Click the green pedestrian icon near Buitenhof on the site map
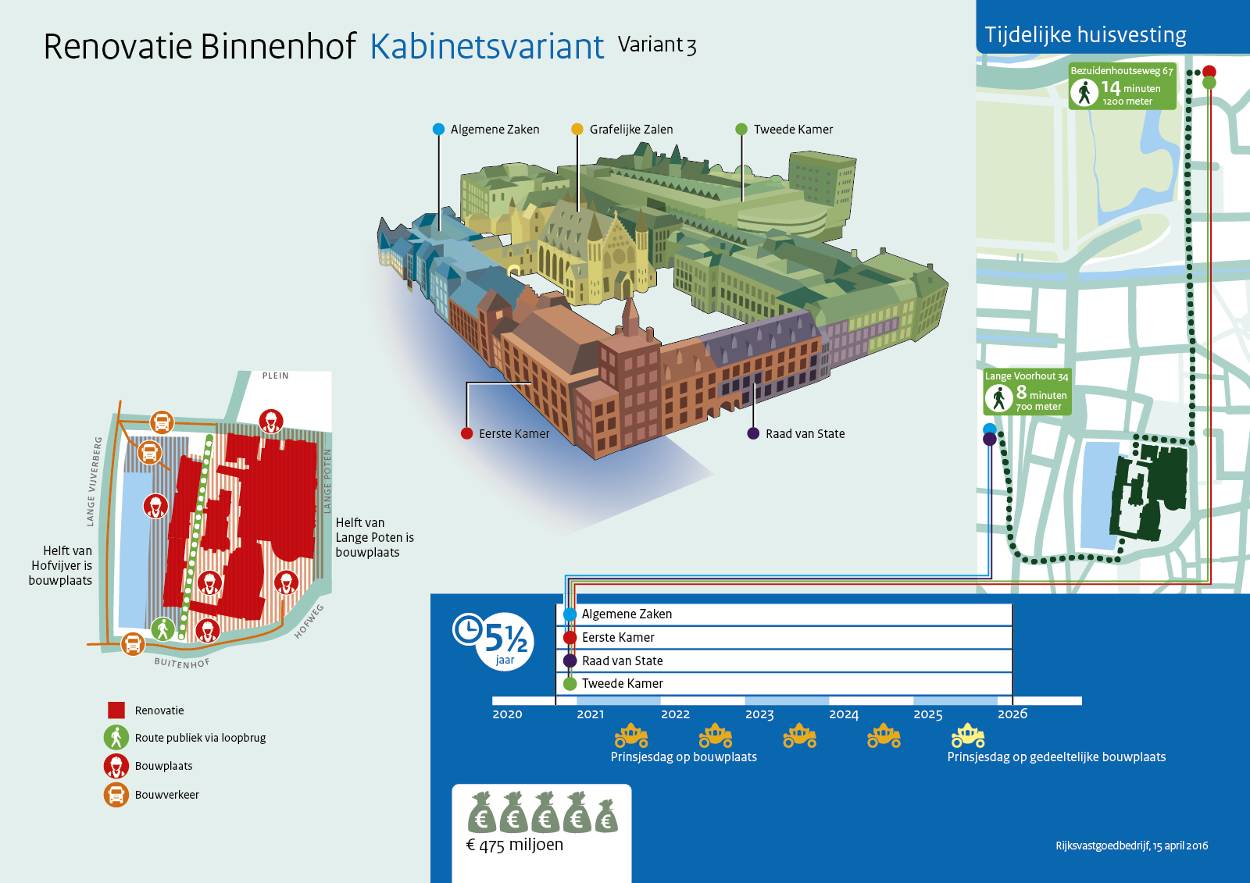Screen dimensions: 1250x883 tap(162, 629)
